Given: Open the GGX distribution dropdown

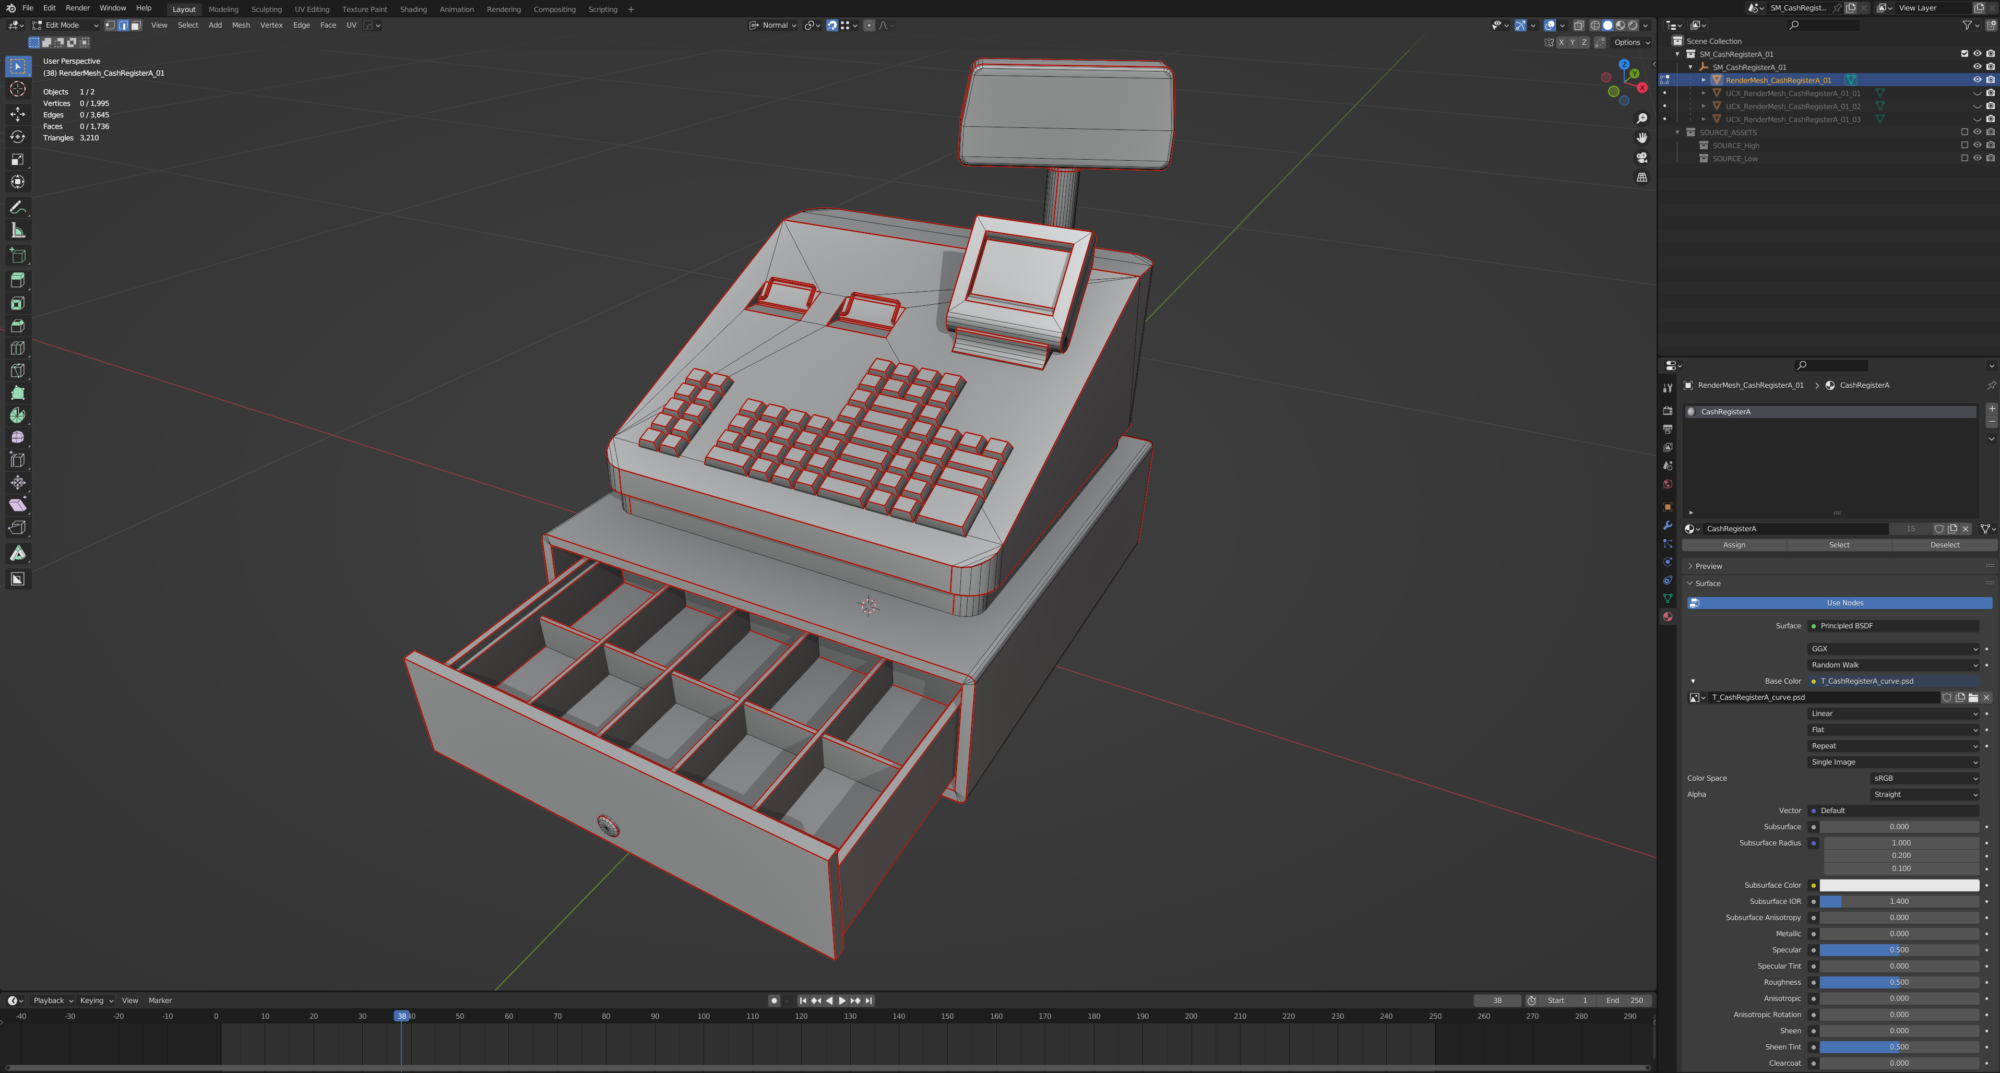Looking at the screenshot, I should pos(1894,649).
